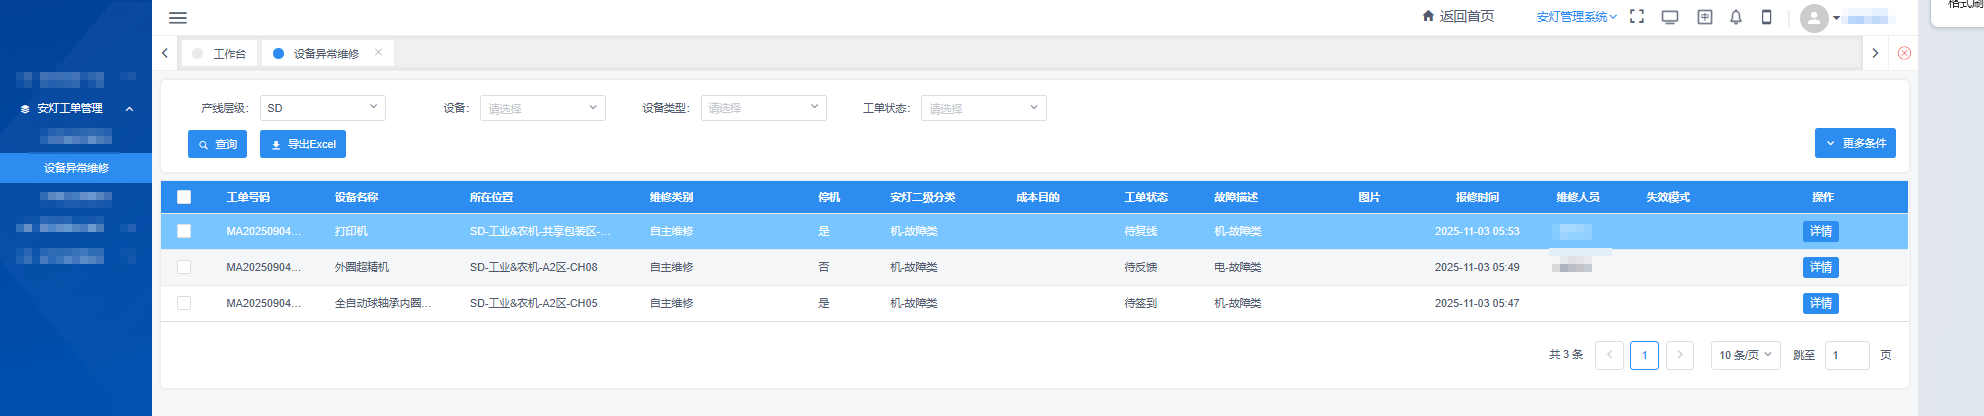Screen dimensions: 1984x416
Task: Open the 10 条/页 page size selector
Action: [1745, 355]
